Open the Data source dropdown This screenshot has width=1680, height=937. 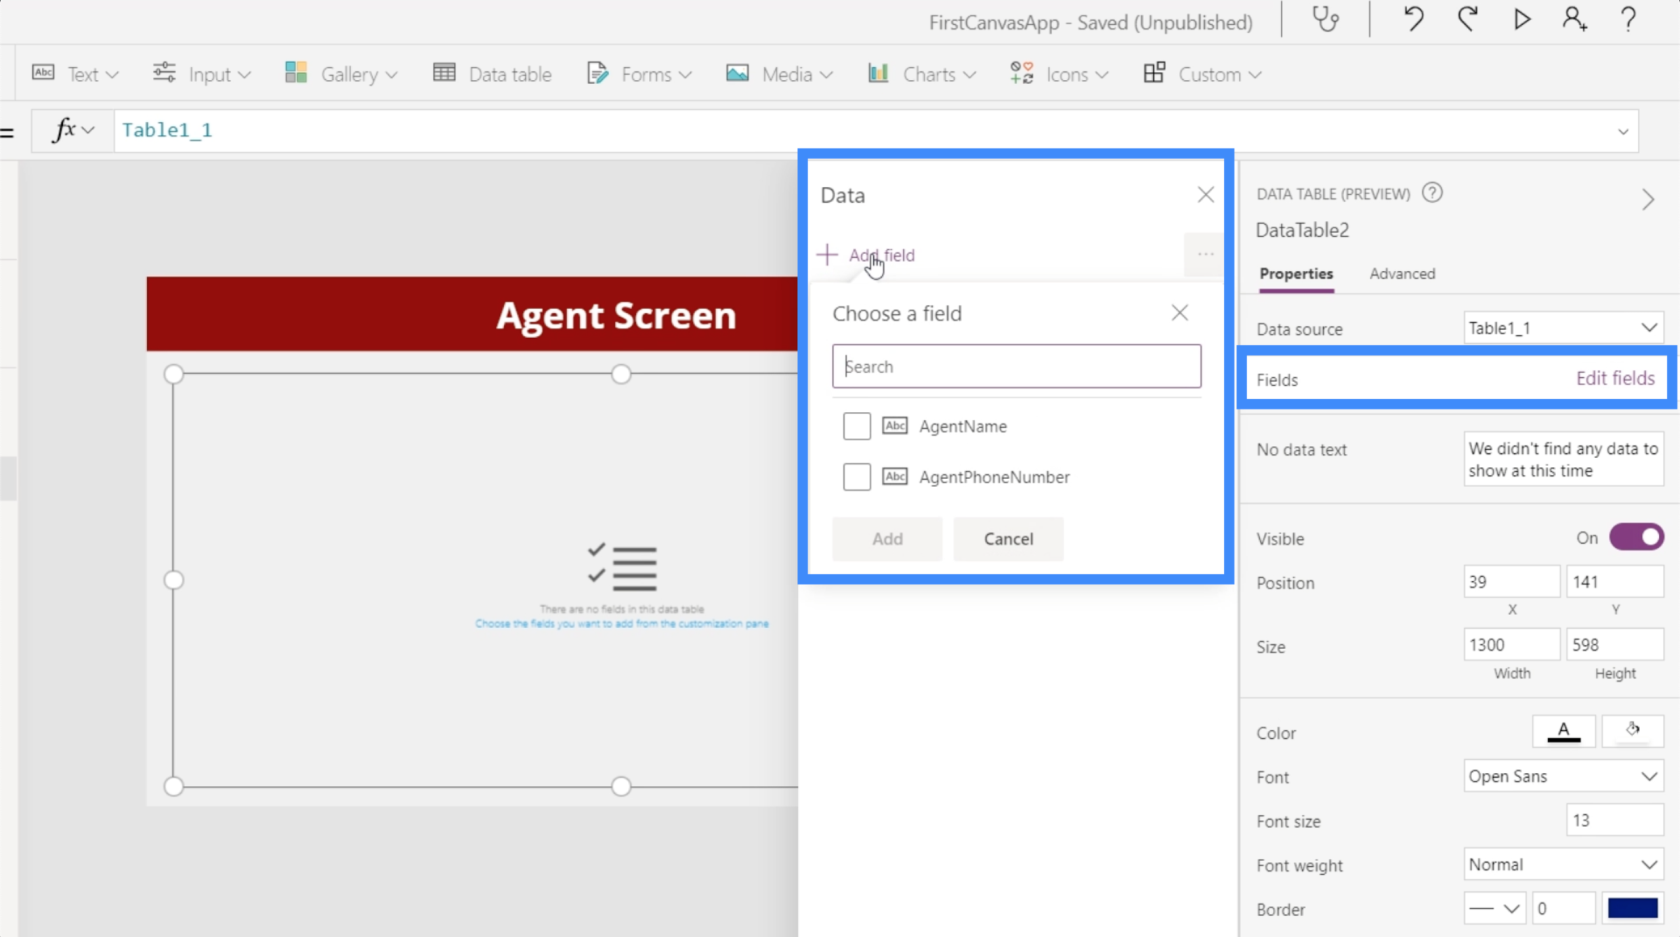tap(1563, 328)
